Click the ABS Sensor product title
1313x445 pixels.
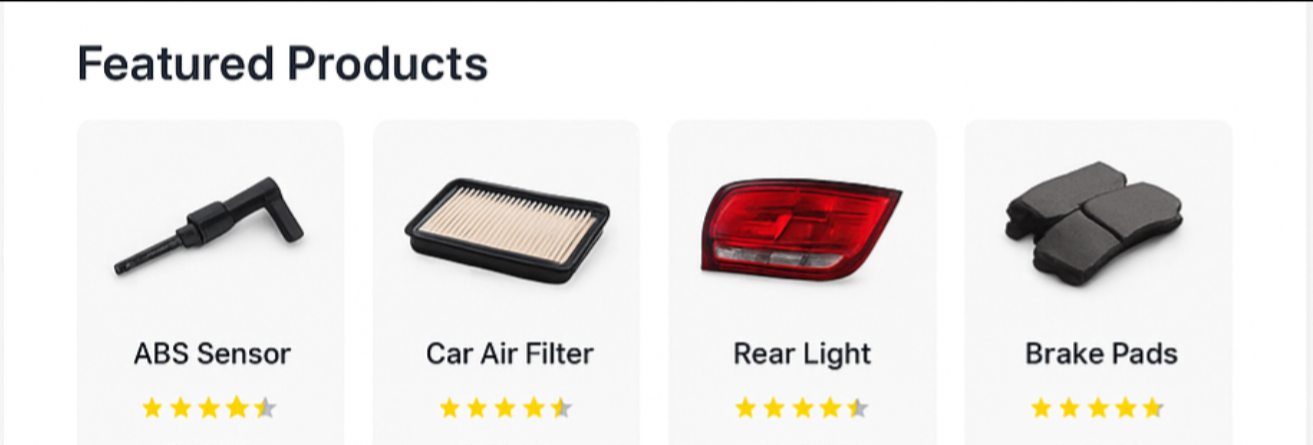(212, 354)
